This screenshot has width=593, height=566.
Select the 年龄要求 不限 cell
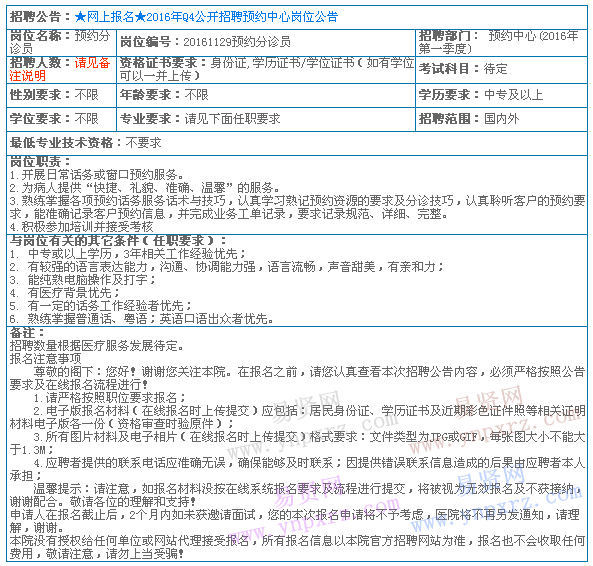[266, 95]
